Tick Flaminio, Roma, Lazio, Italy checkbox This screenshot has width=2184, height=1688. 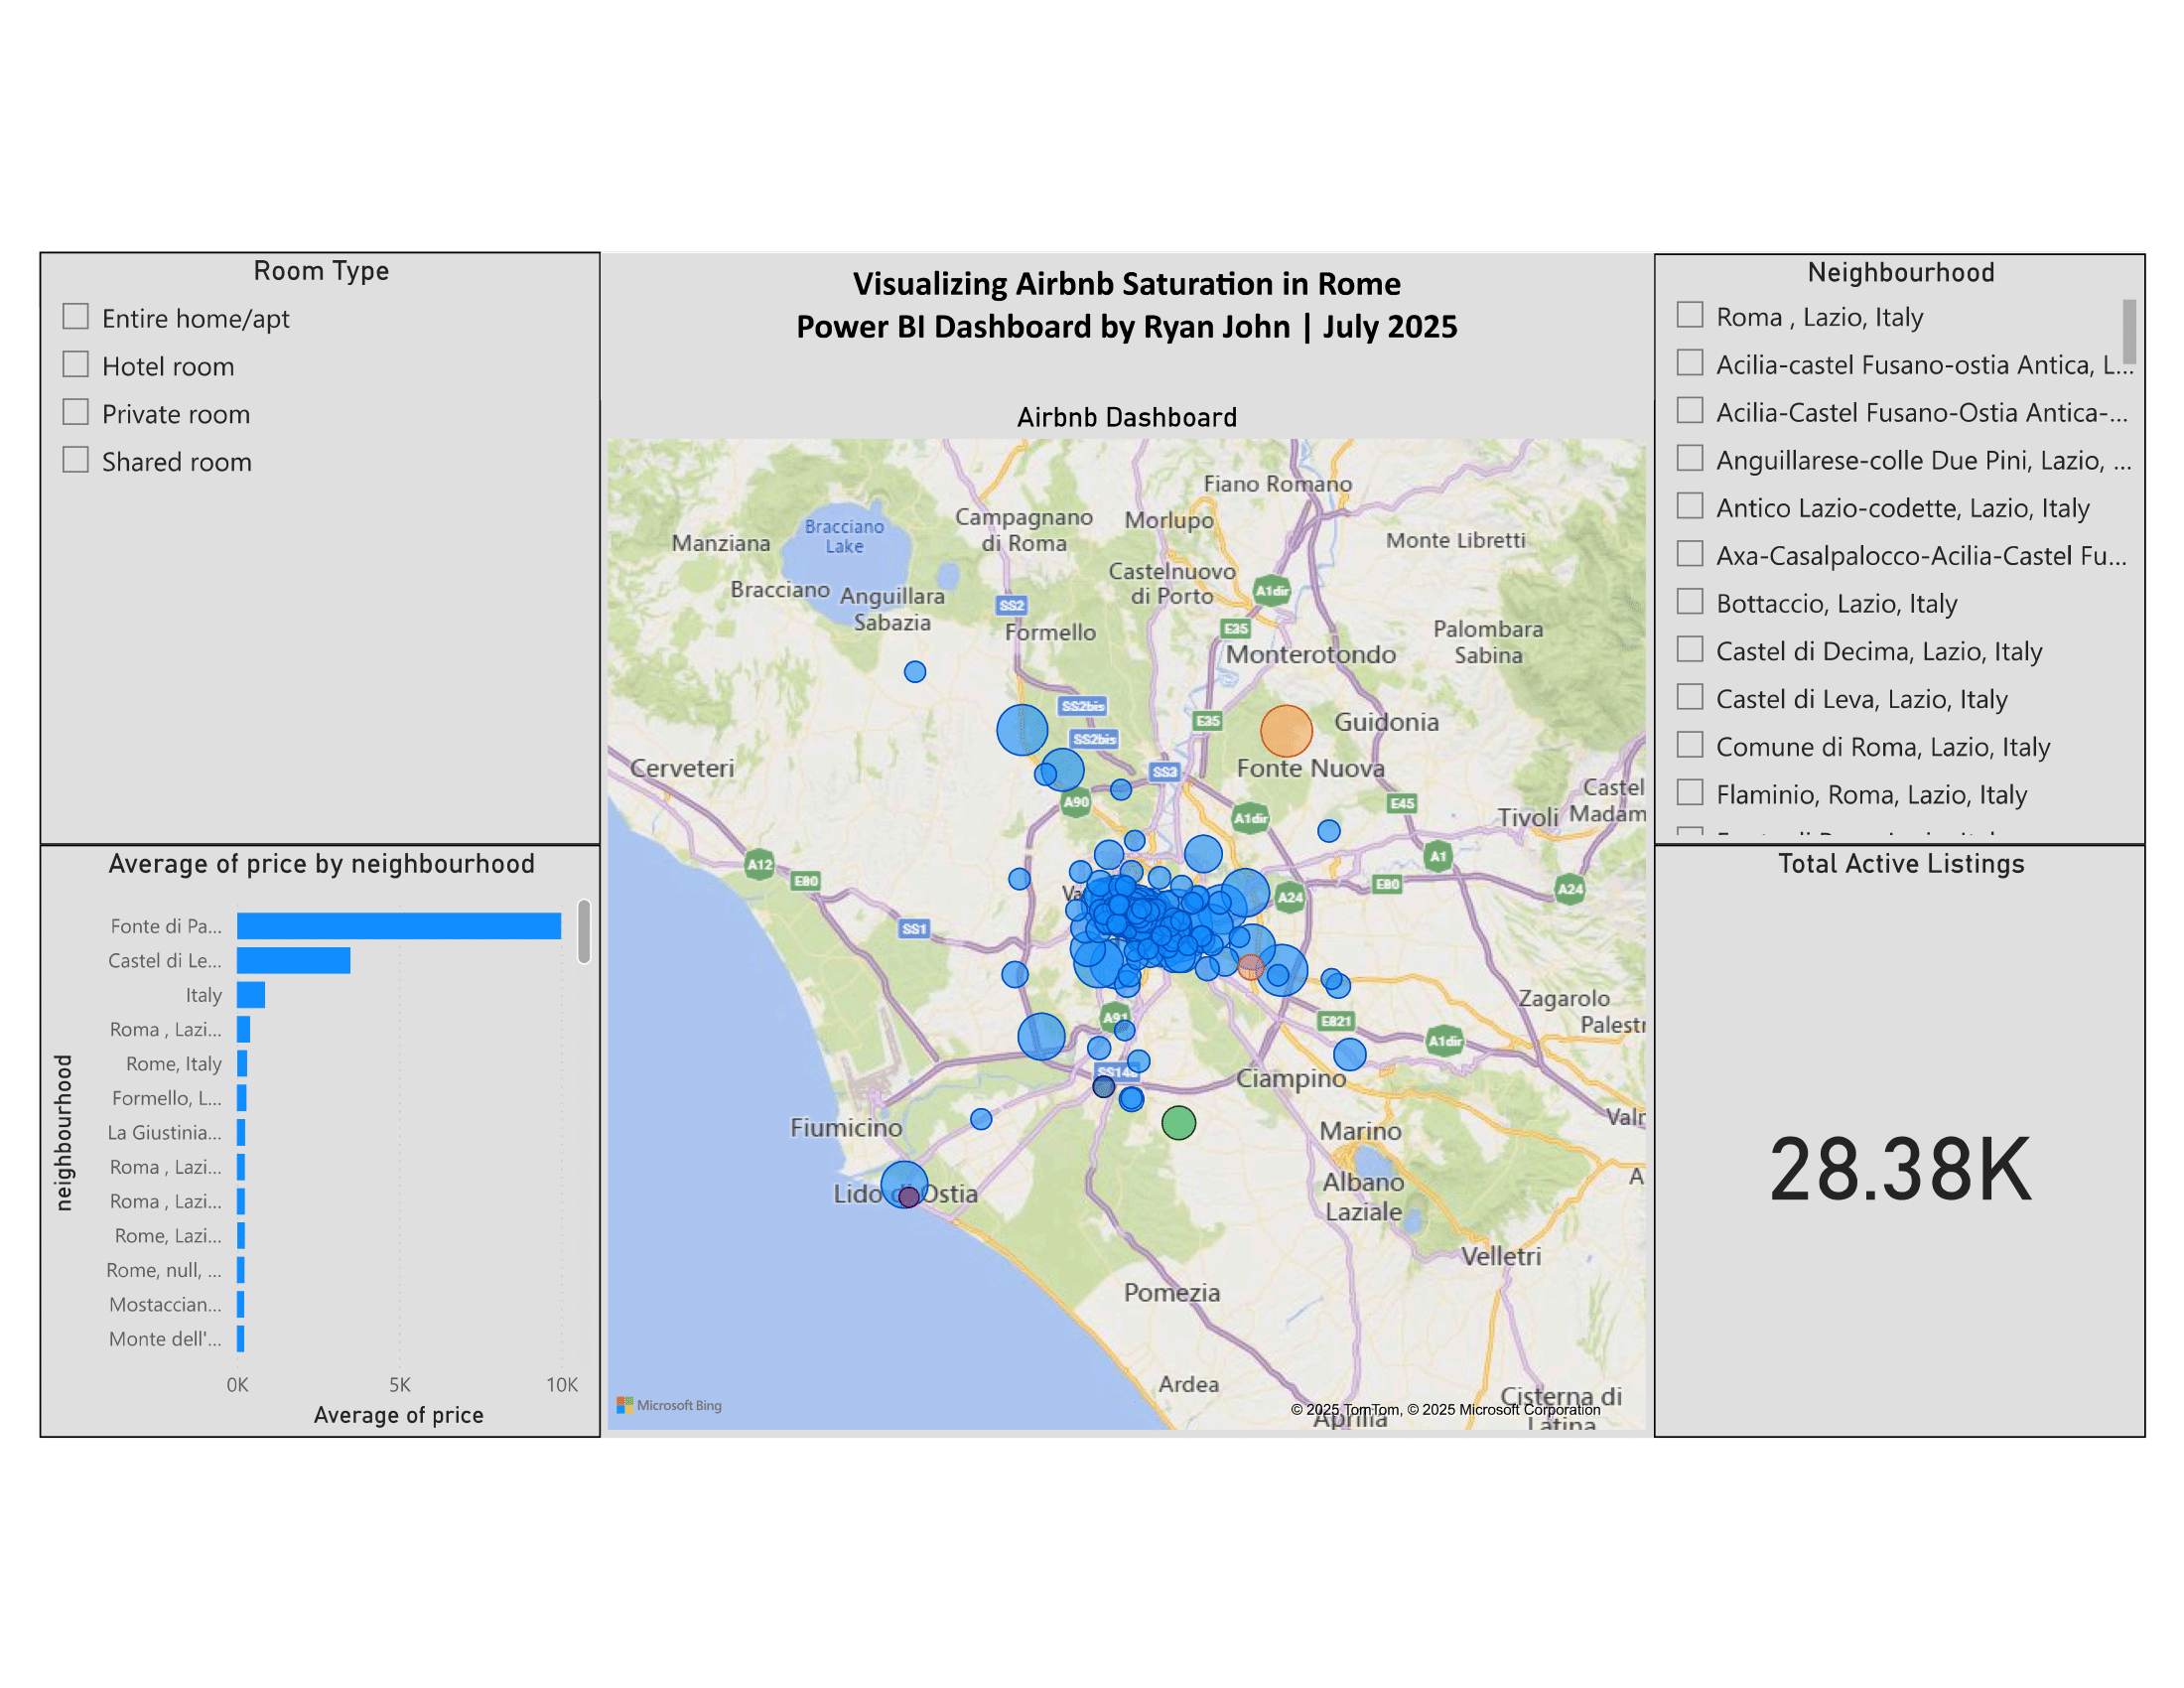[x=1690, y=792]
